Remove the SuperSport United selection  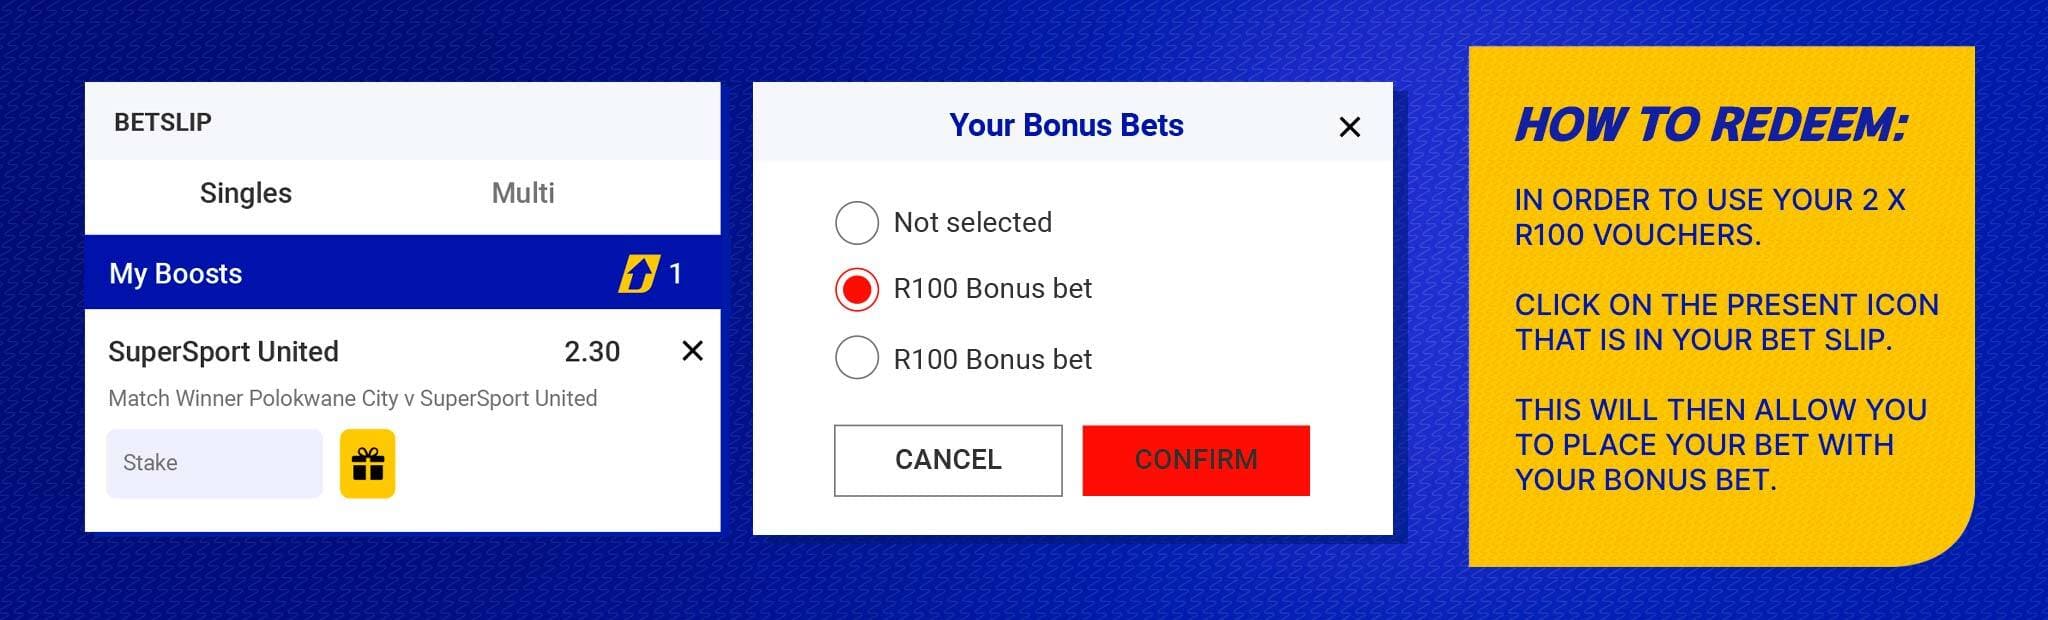[x=692, y=351]
